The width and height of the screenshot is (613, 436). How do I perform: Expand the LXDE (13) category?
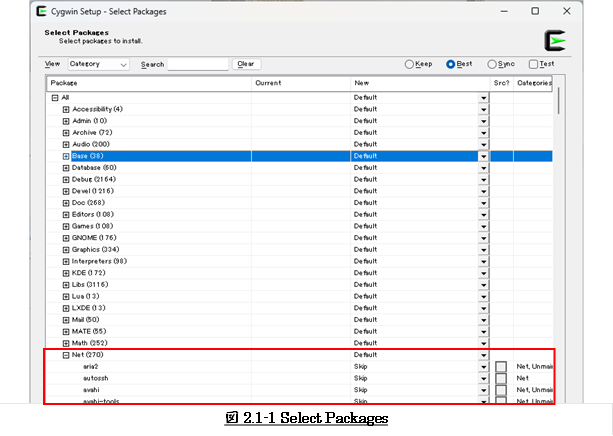(66, 309)
